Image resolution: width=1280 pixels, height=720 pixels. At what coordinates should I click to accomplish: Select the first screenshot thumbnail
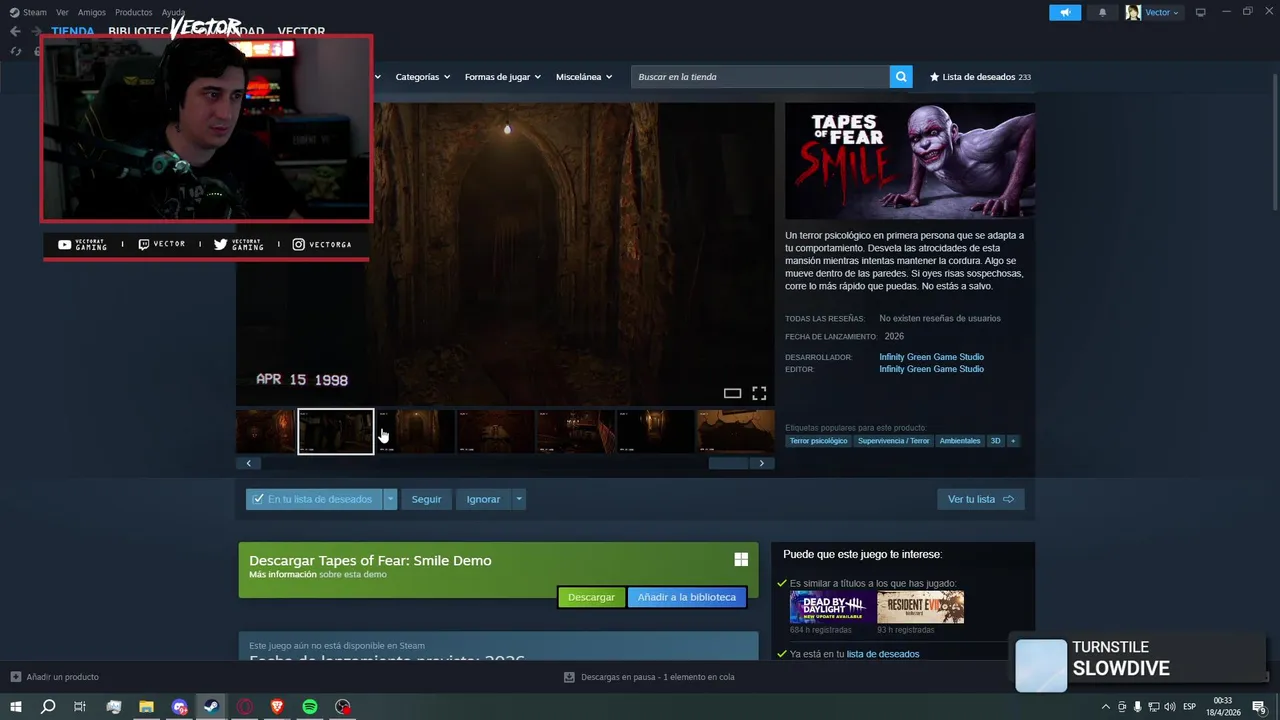pyautogui.click(x=265, y=432)
